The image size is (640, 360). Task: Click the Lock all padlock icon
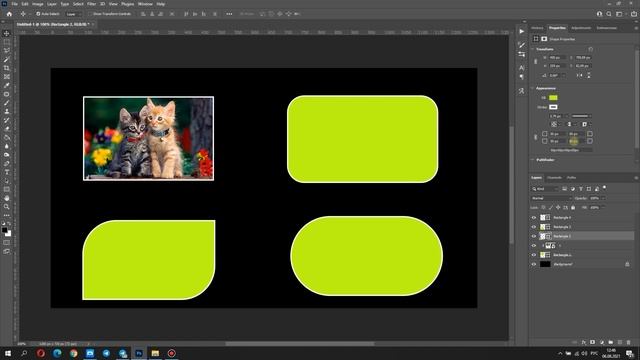click(x=573, y=207)
